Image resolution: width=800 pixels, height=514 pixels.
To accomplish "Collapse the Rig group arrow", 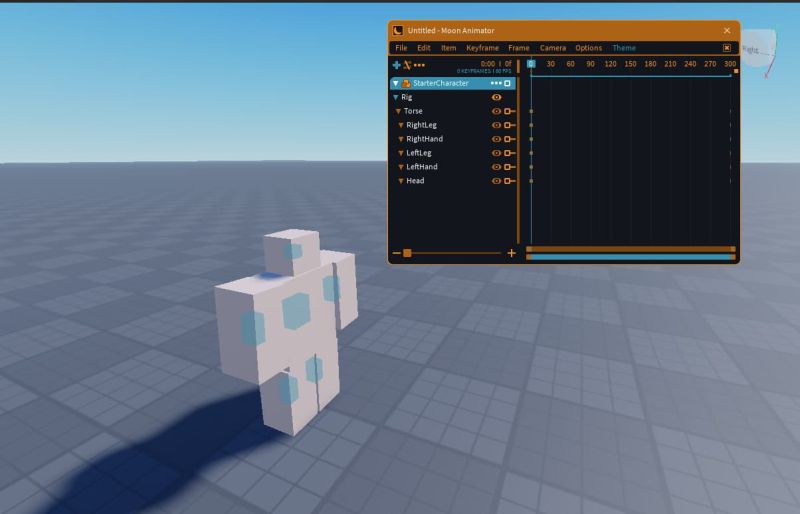I will coord(395,97).
